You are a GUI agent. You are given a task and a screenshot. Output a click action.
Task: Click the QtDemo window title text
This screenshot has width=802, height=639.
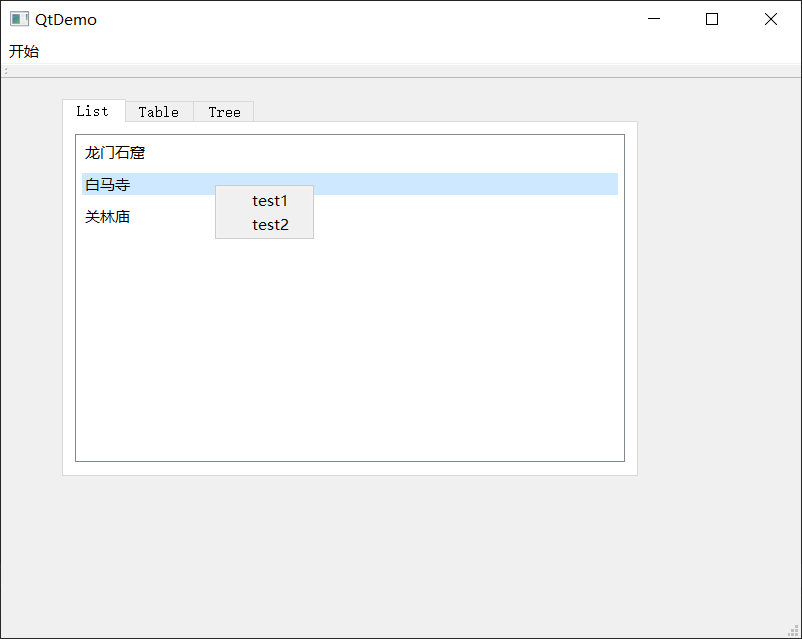pyautogui.click(x=68, y=18)
